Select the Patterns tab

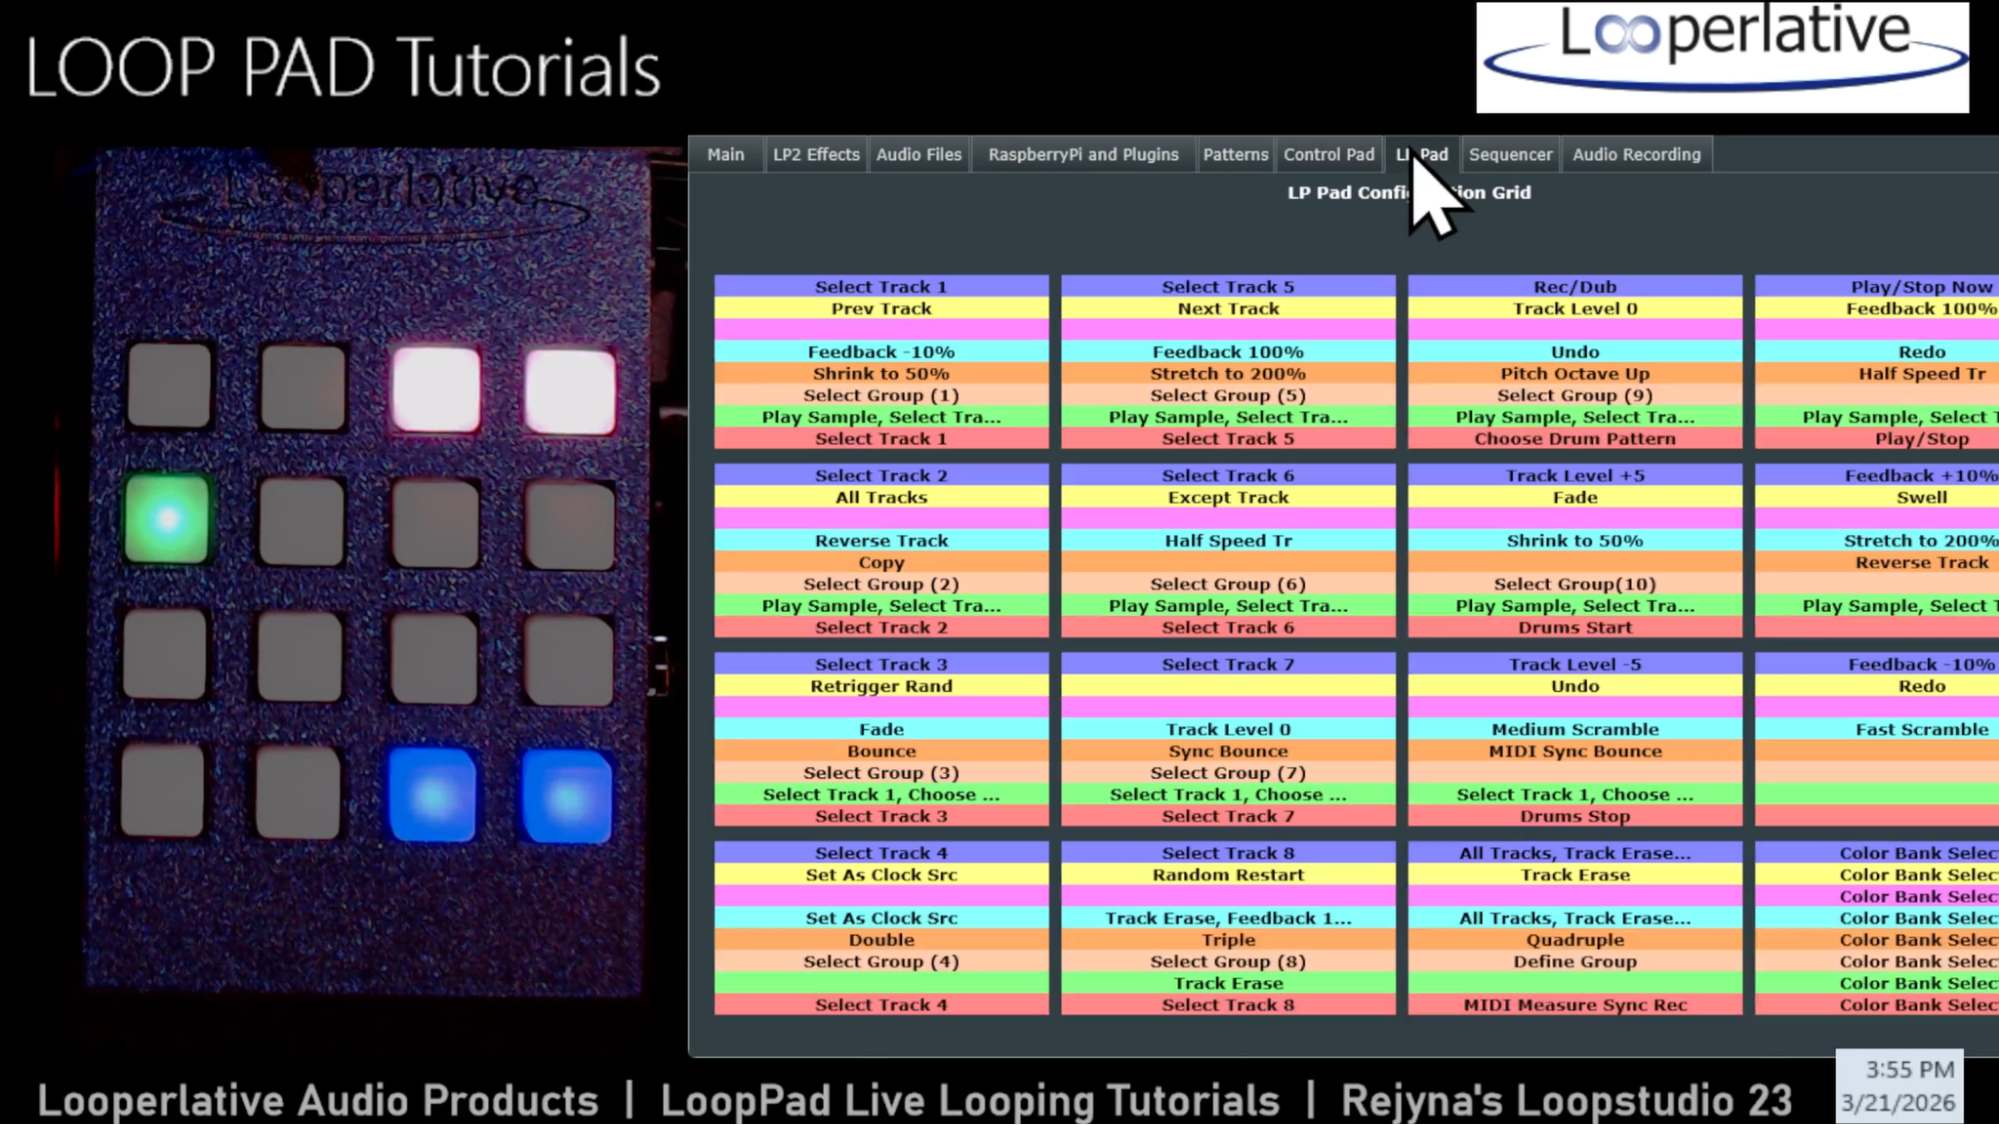coord(1235,155)
